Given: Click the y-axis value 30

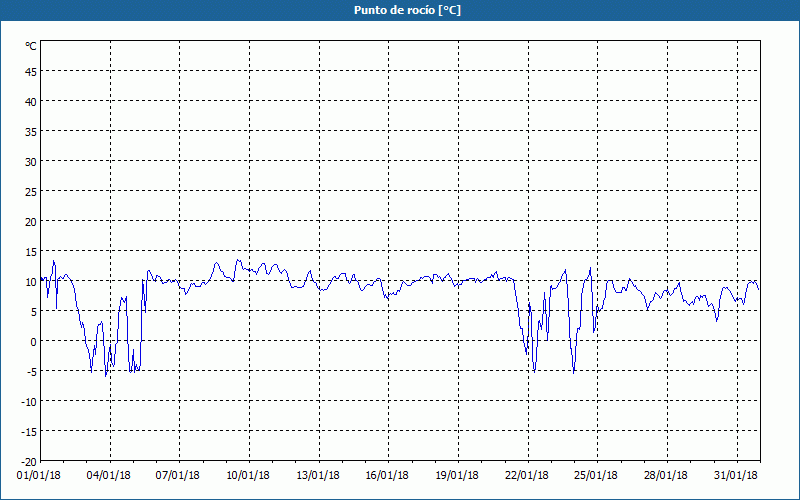Looking at the screenshot, I should coord(31,162).
